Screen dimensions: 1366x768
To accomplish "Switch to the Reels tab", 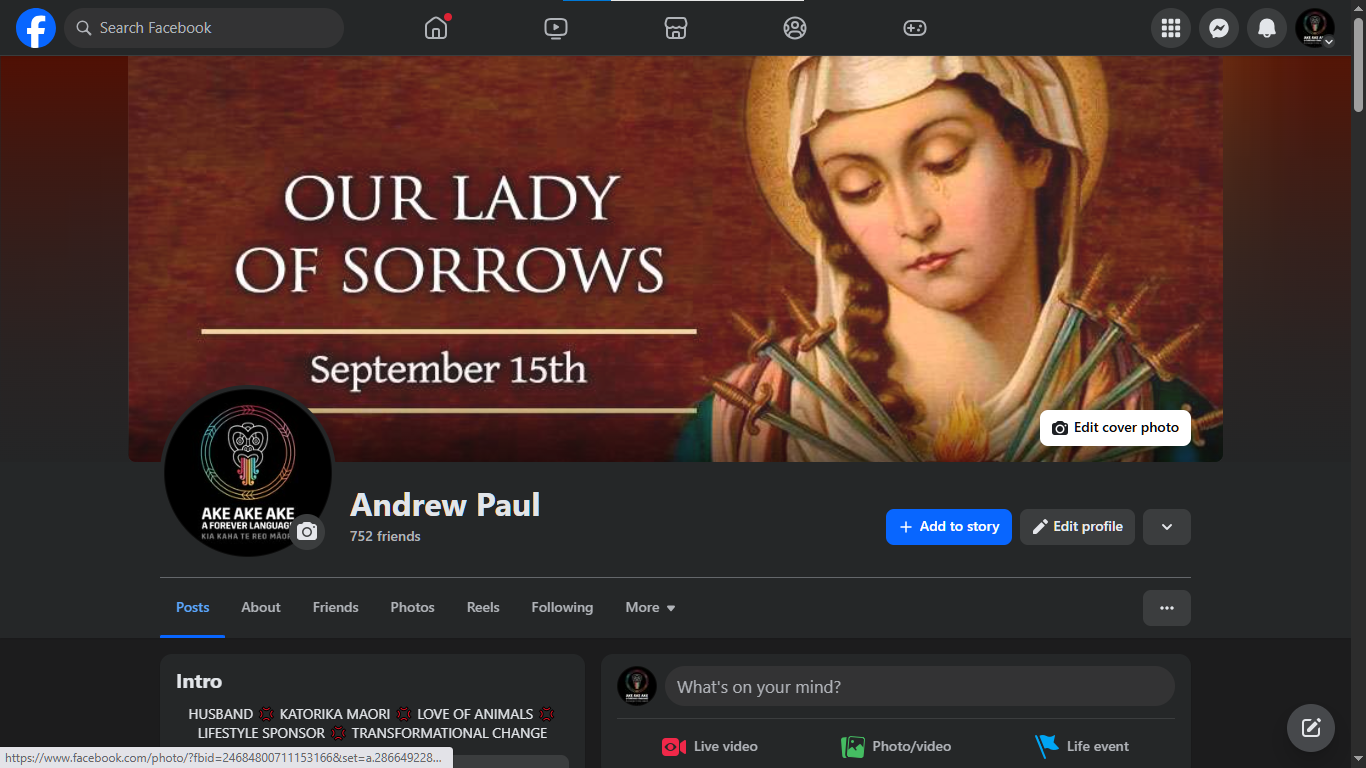I will (x=483, y=608).
